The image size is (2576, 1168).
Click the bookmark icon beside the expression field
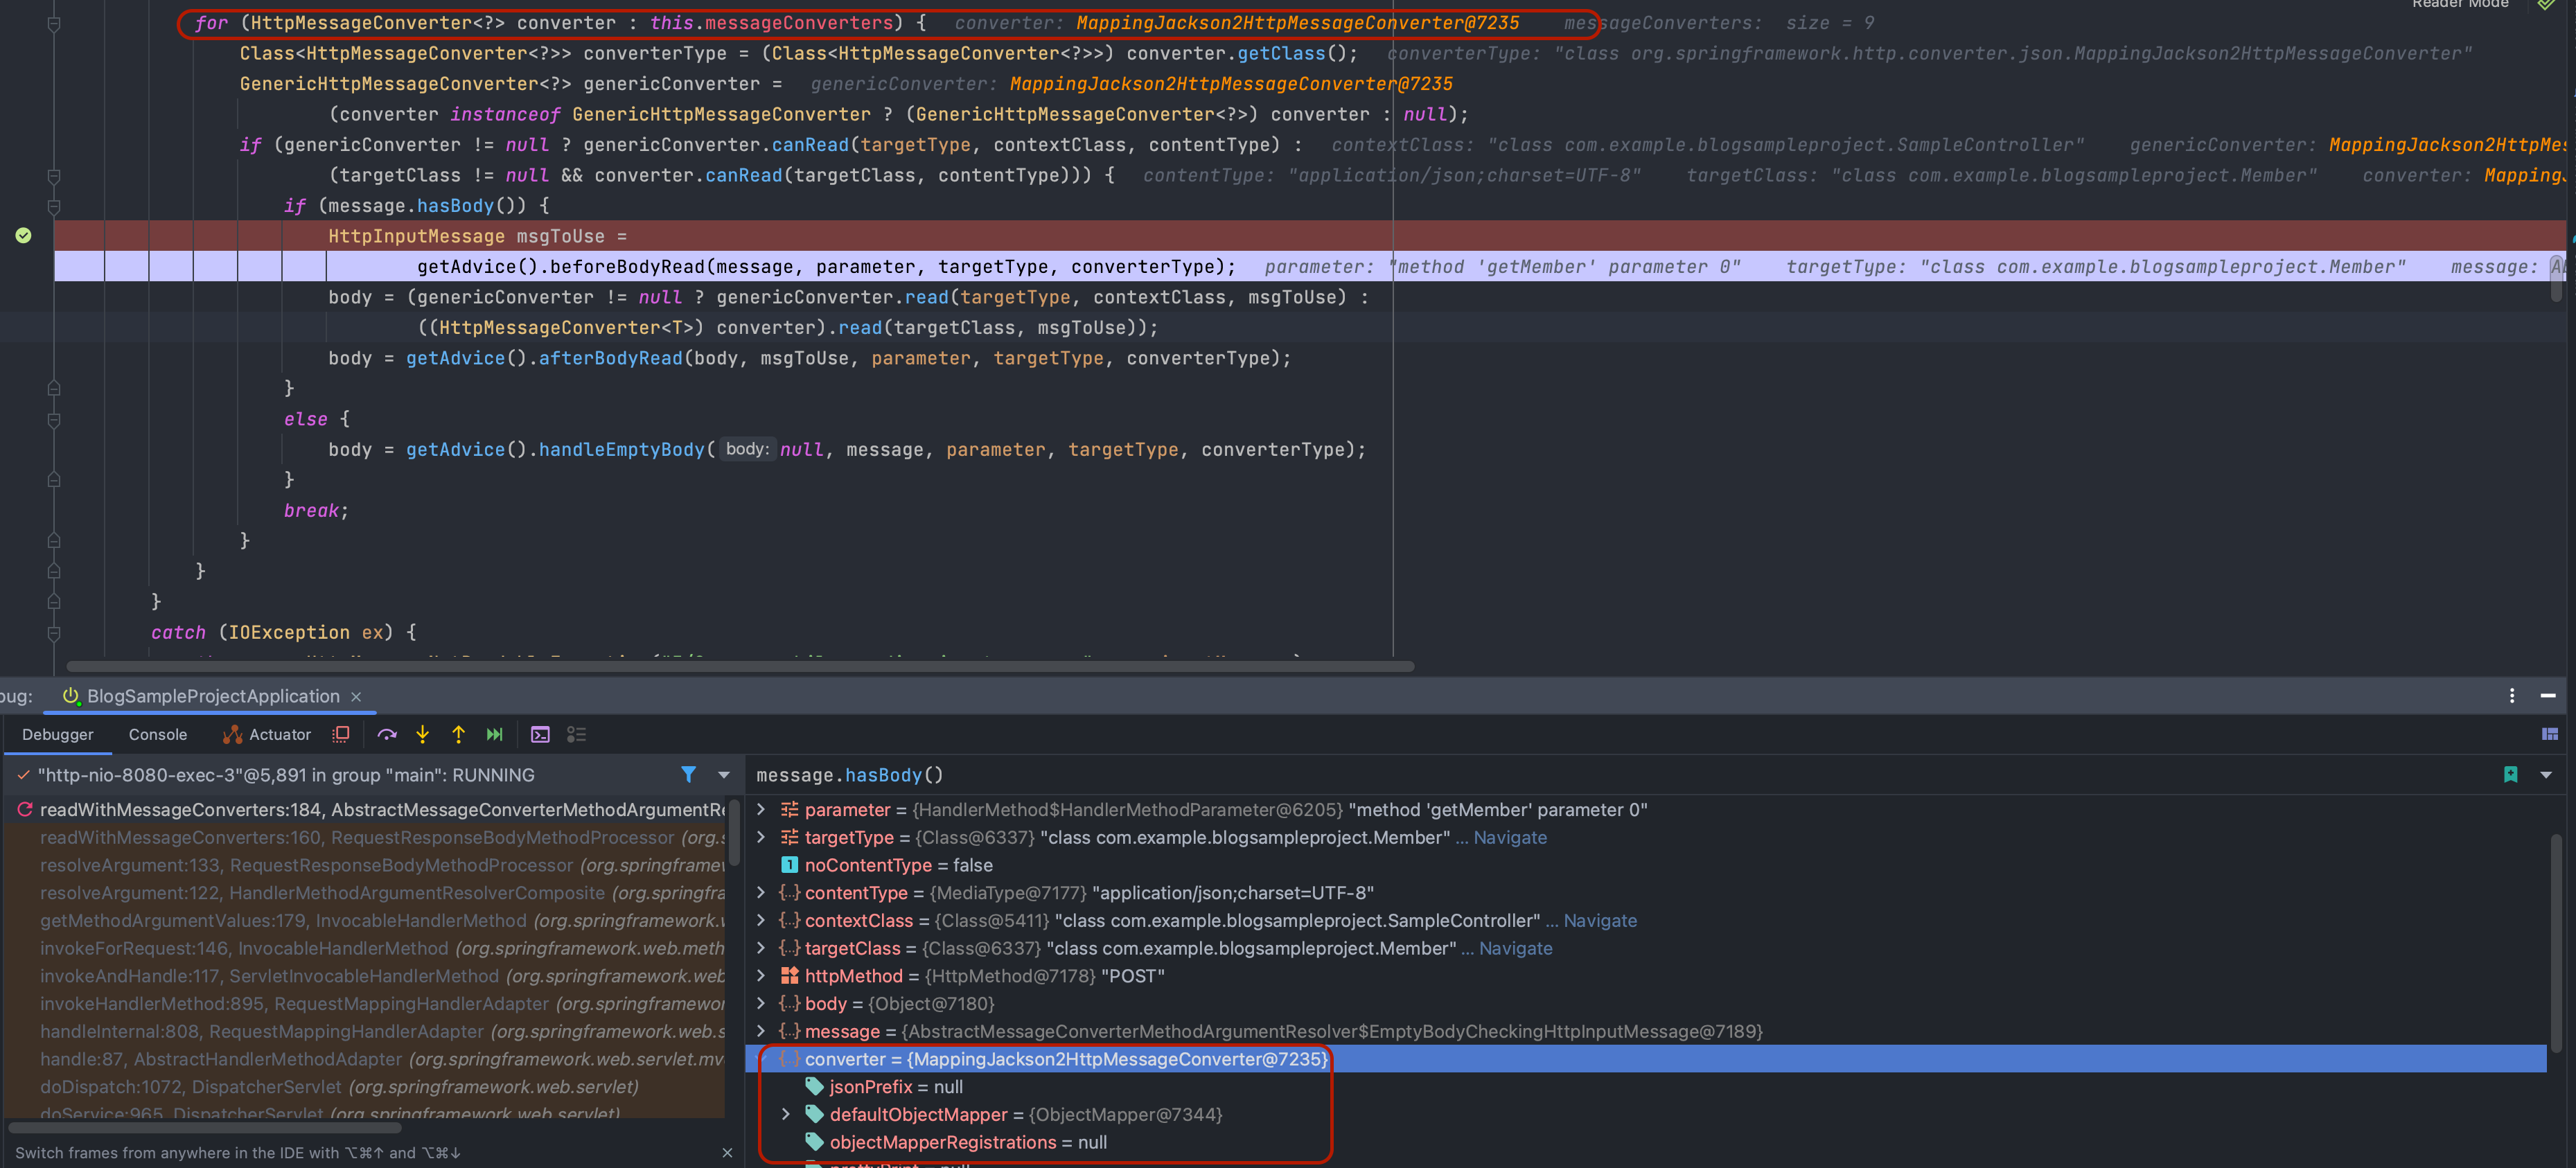[x=2510, y=775]
